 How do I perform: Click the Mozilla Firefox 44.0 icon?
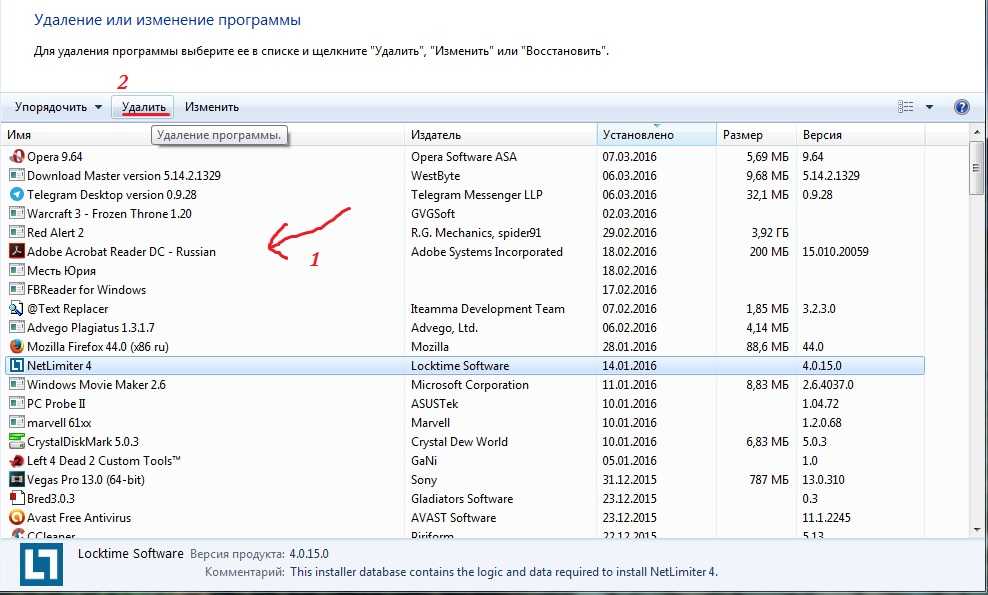click(x=16, y=346)
